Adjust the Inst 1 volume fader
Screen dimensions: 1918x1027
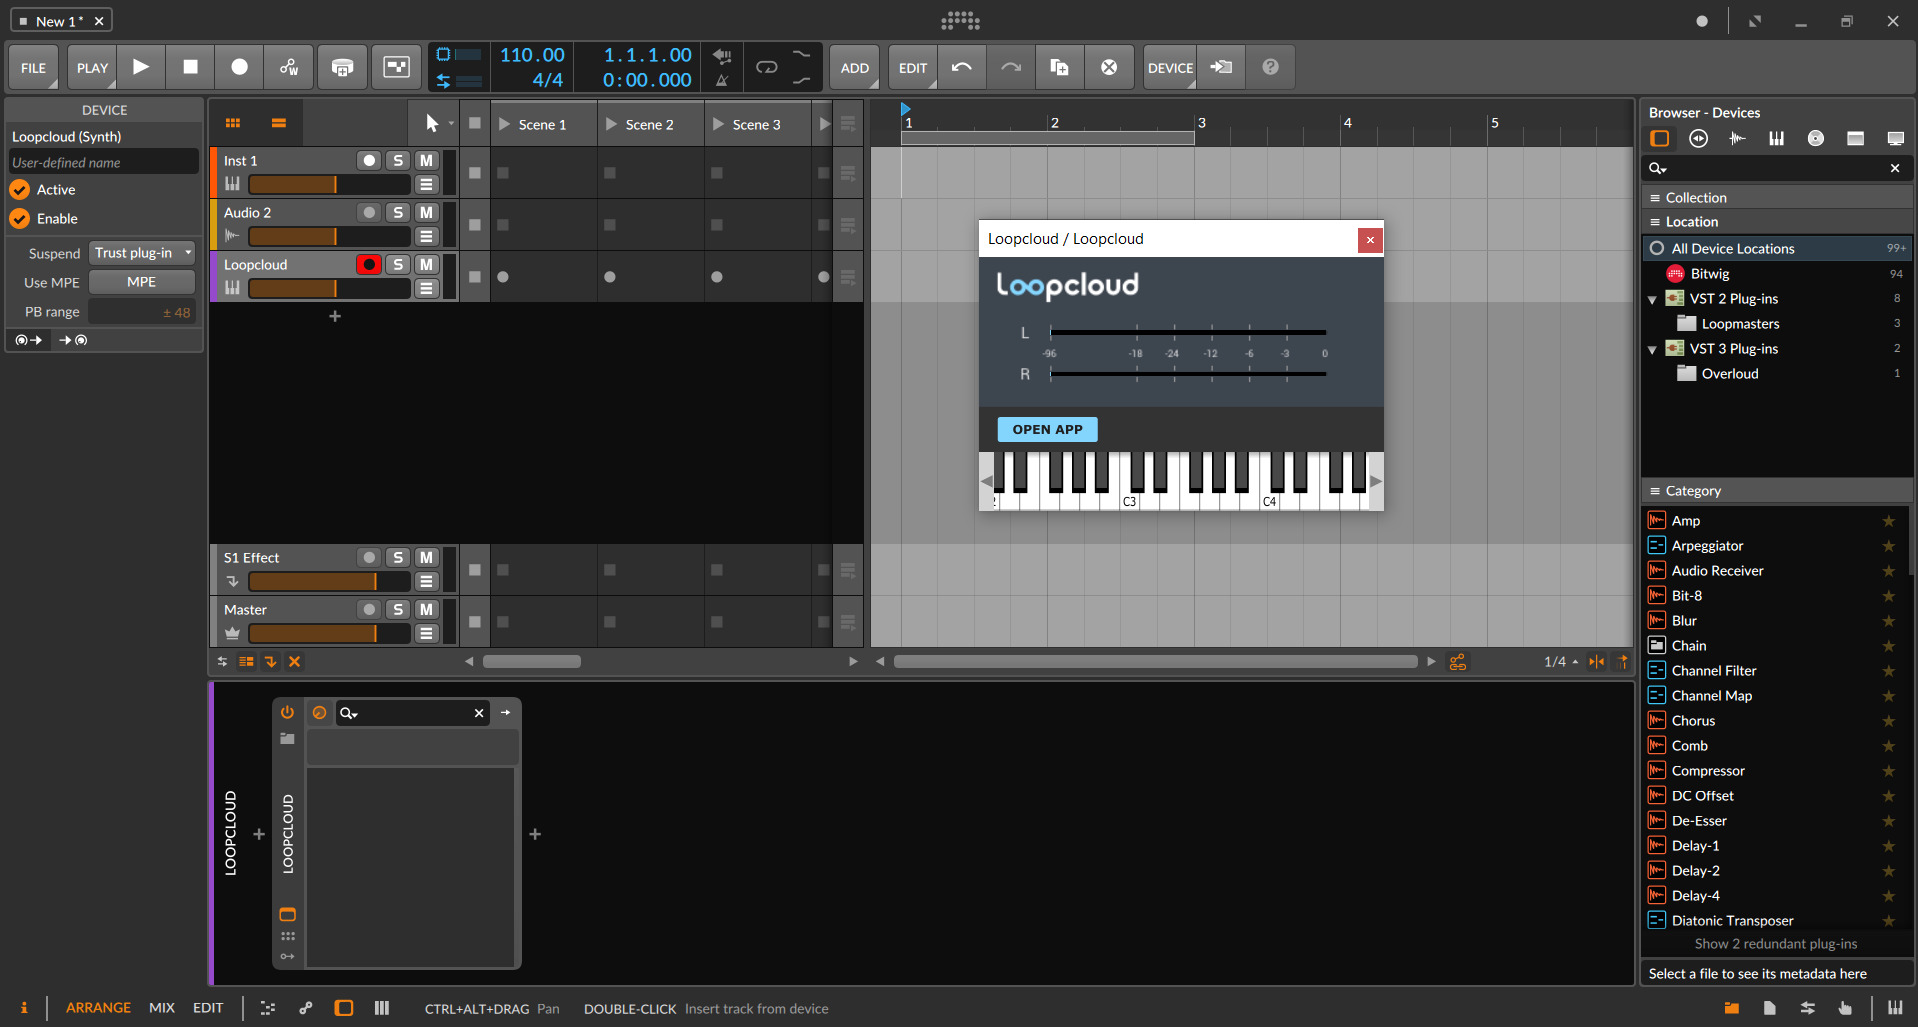click(x=330, y=184)
